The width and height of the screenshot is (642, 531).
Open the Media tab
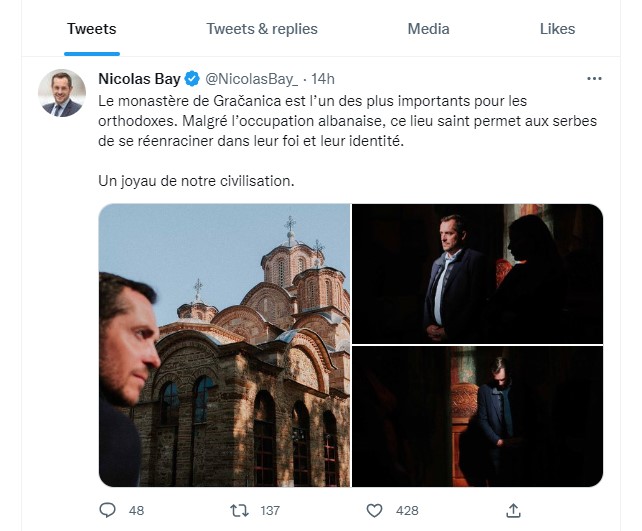428,29
